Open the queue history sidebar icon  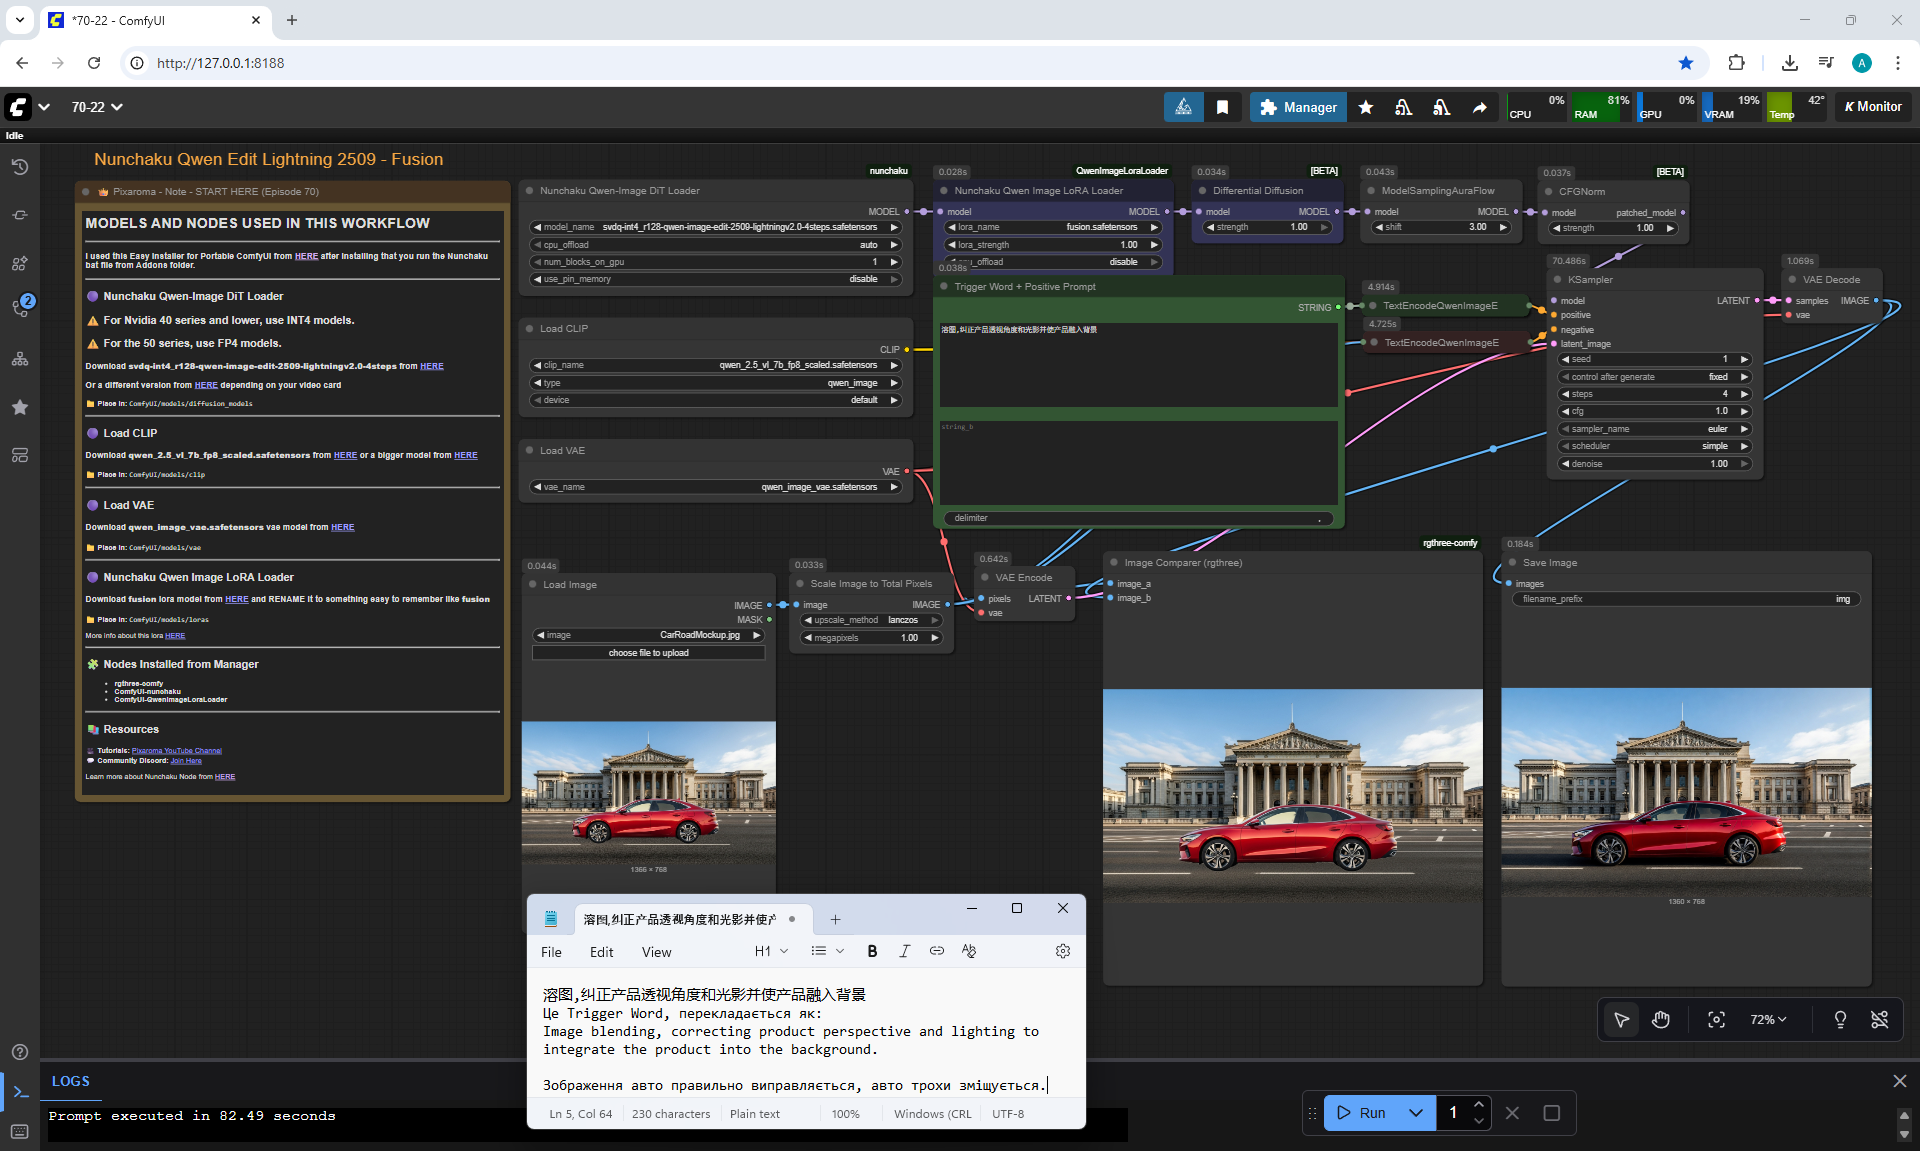click(x=20, y=167)
